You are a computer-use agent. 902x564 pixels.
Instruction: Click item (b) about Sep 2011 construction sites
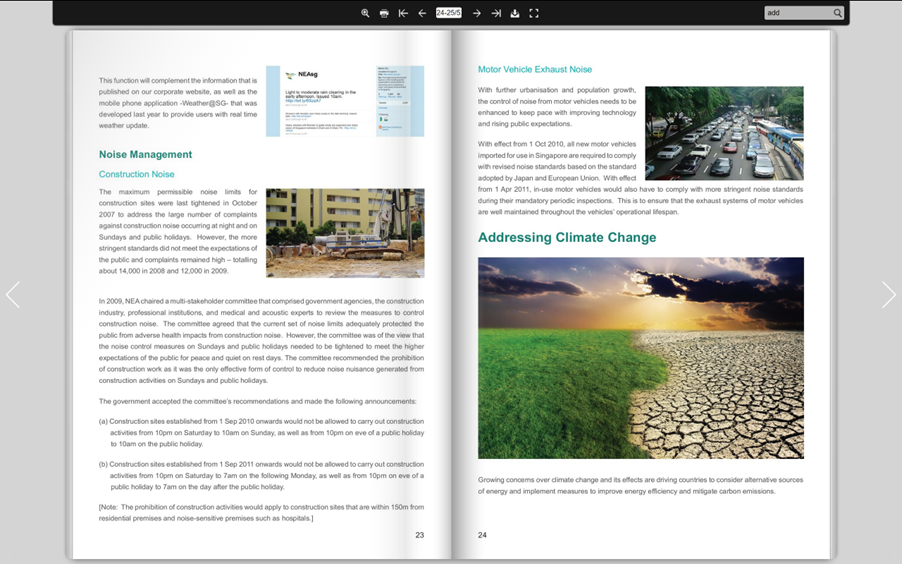point(261,475)
